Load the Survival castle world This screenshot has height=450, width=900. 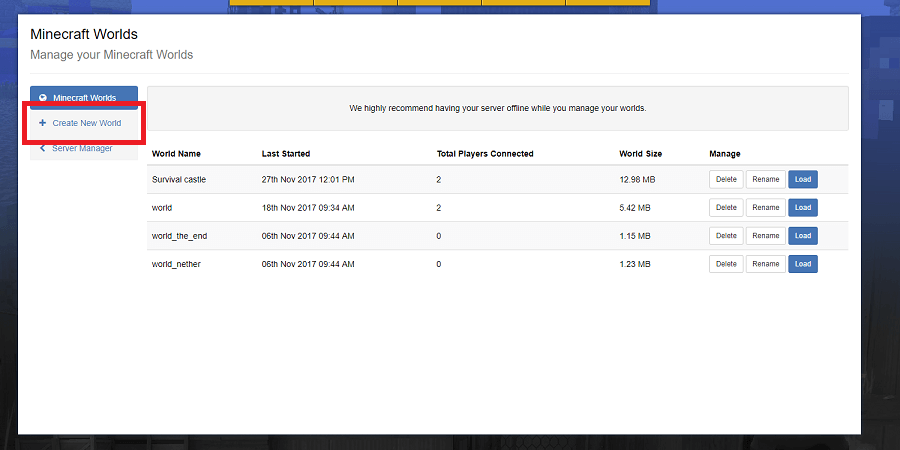pyautogui.click(x=802, y=179)
